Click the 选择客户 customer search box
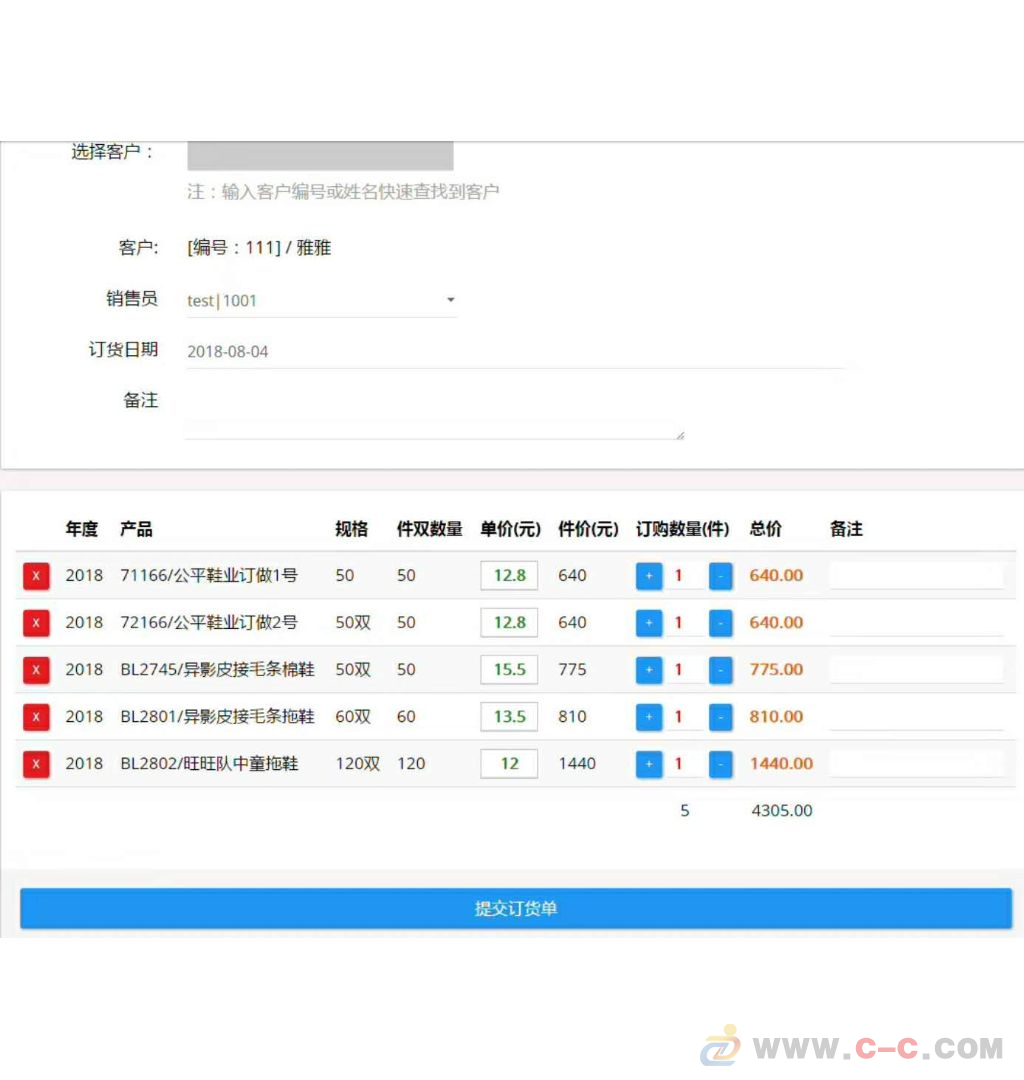Screen dimensions: 1024x1080 pos(320,155)
